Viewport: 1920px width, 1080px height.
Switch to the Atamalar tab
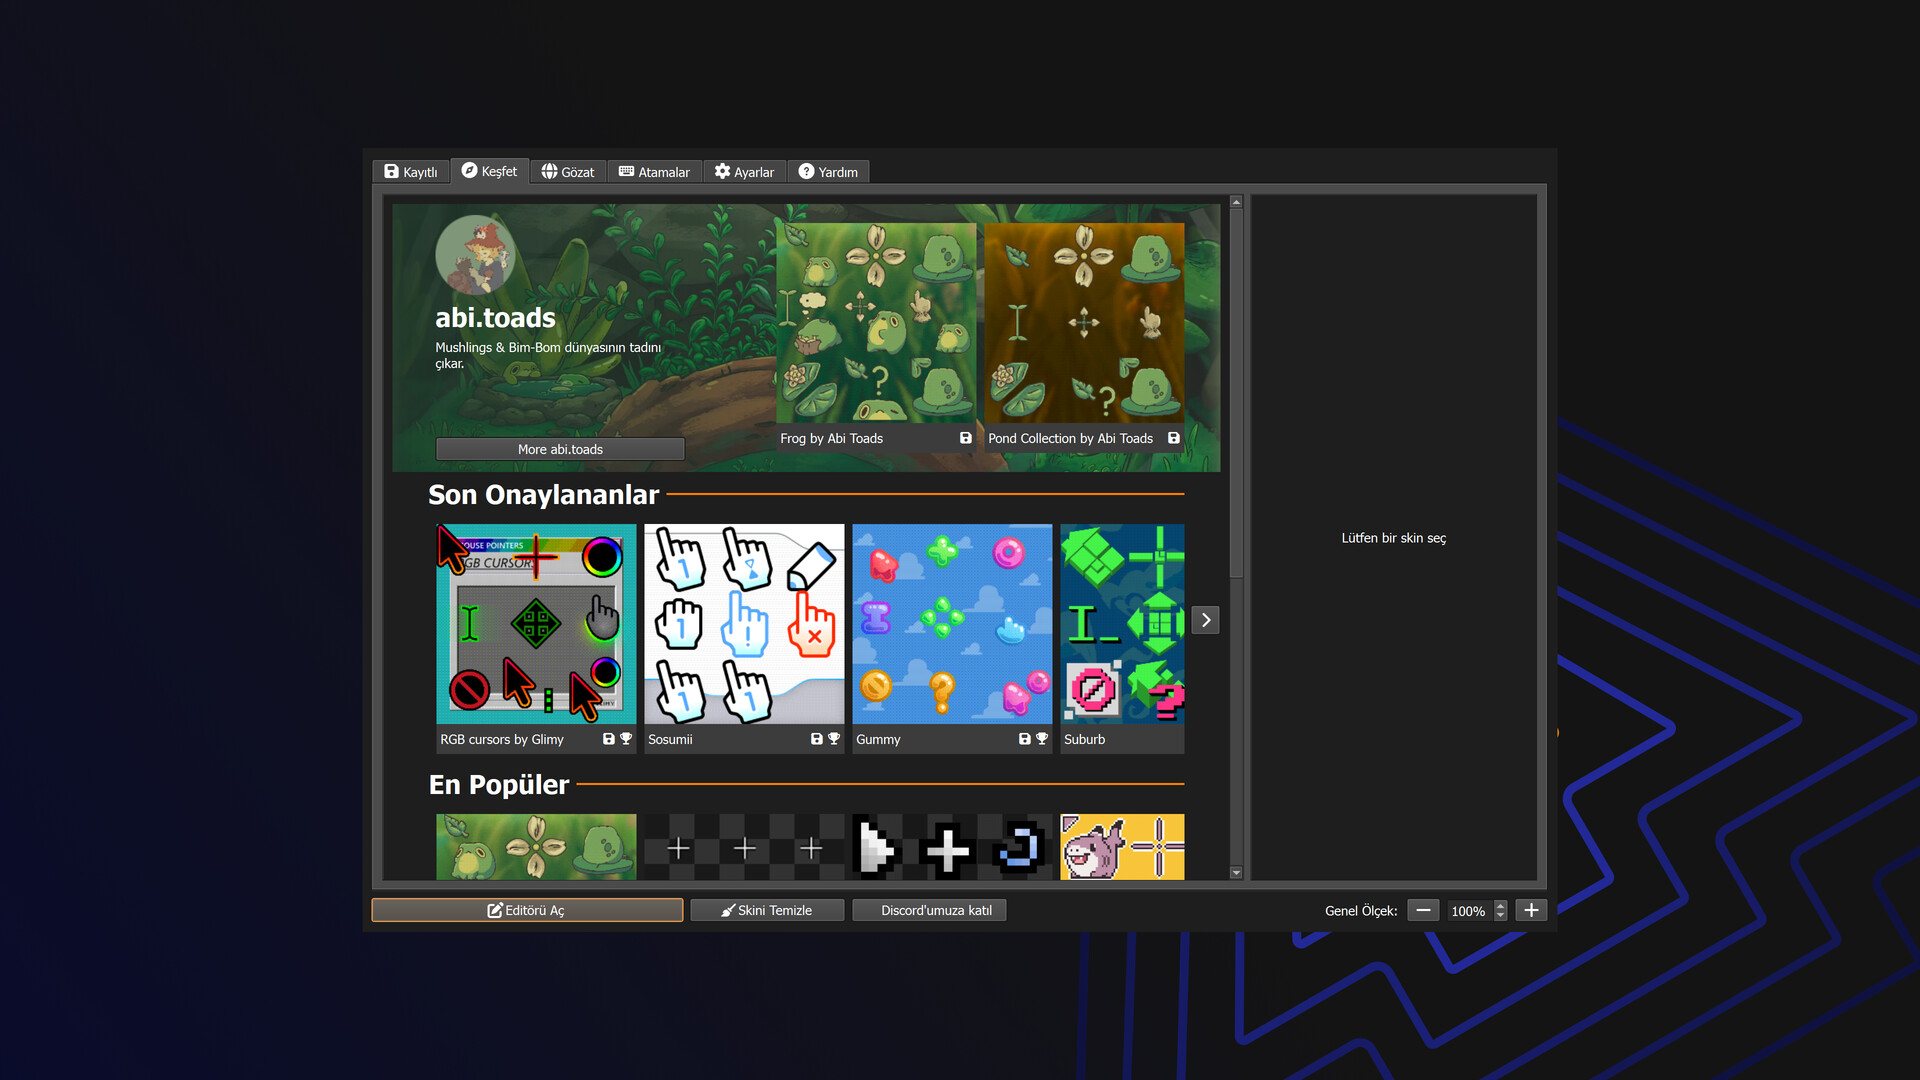pos(654,172)
